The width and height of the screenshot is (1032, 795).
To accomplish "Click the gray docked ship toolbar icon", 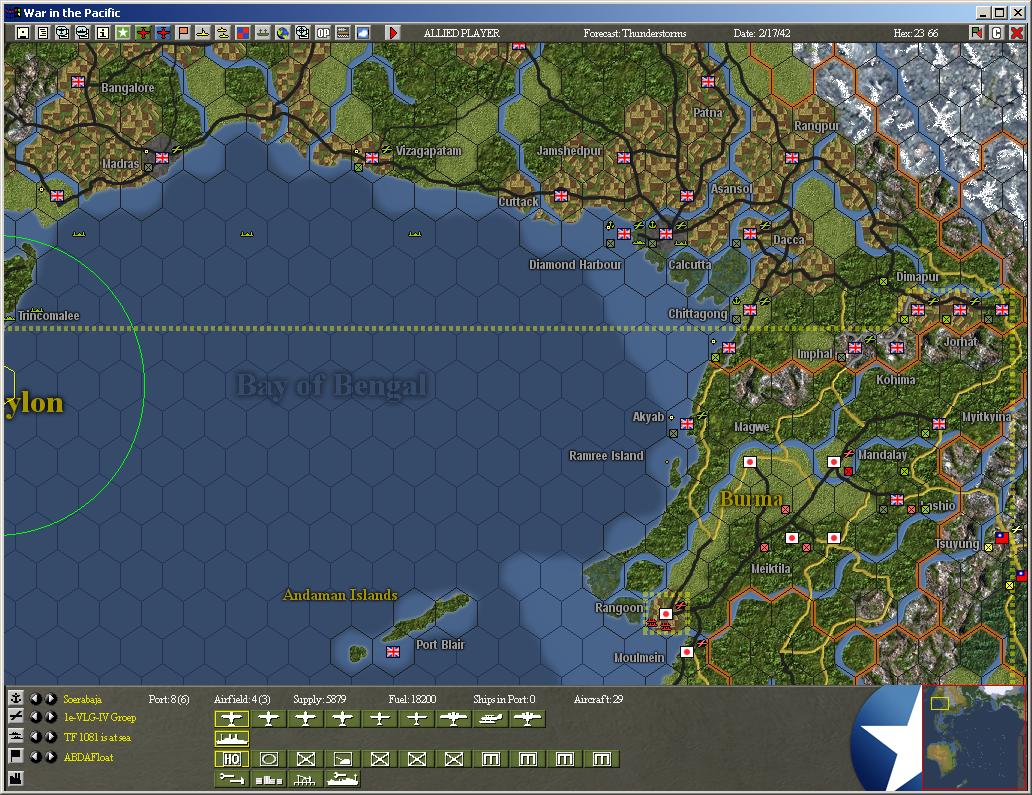I will coord(263,32).
